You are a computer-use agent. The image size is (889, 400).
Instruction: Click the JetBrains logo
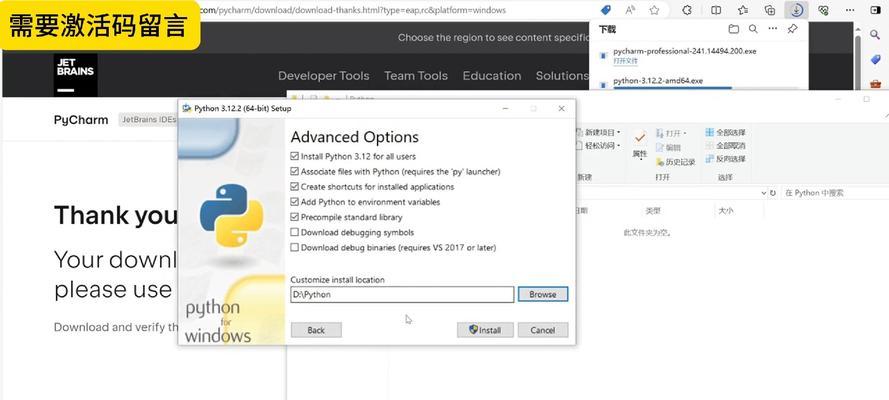[x=75, y=75]
